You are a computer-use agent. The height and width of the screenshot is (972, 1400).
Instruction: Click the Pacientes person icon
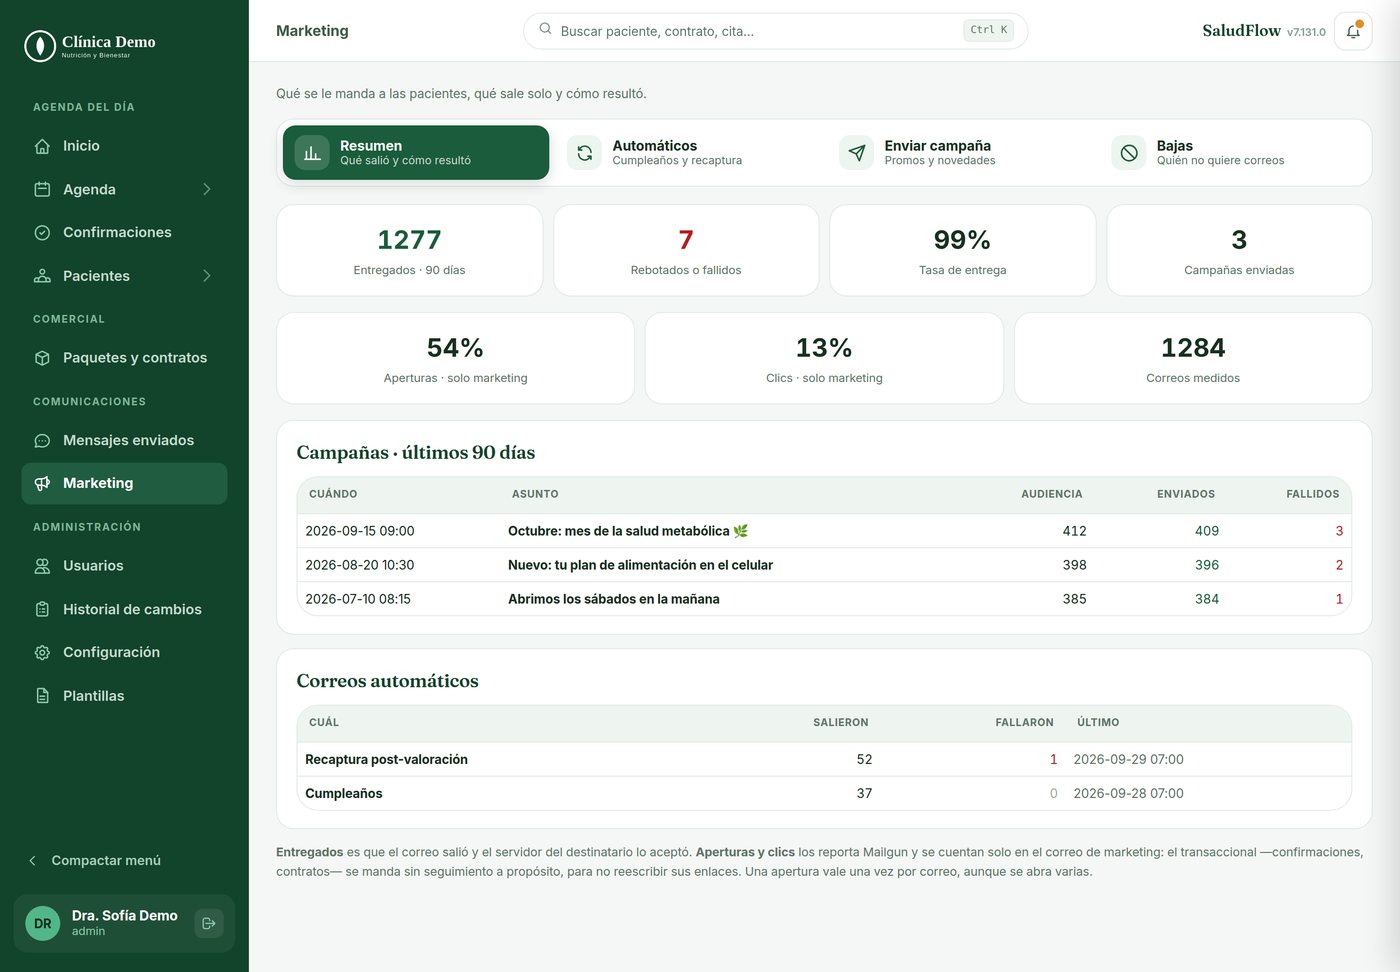pos(42,276)
